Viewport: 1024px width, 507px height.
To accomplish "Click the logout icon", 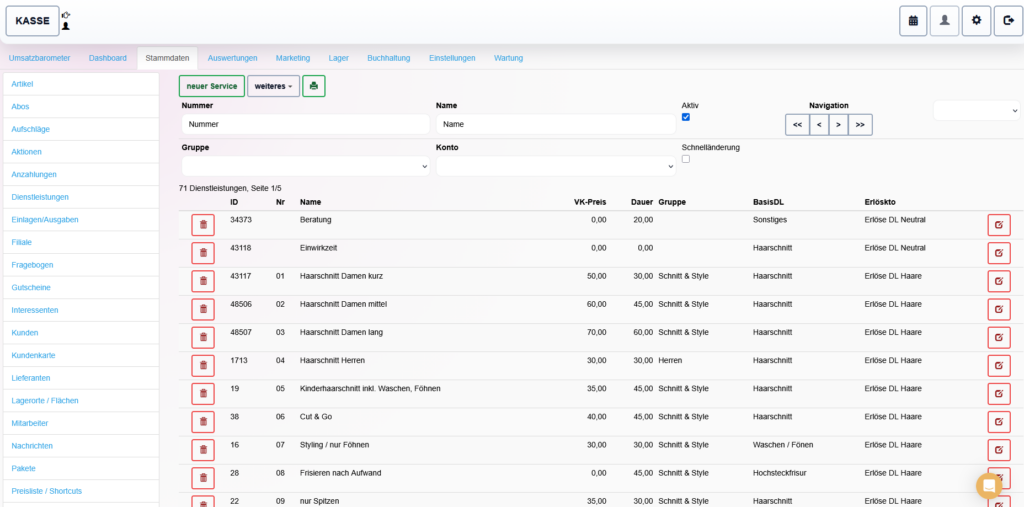I will click(1008, 21).
